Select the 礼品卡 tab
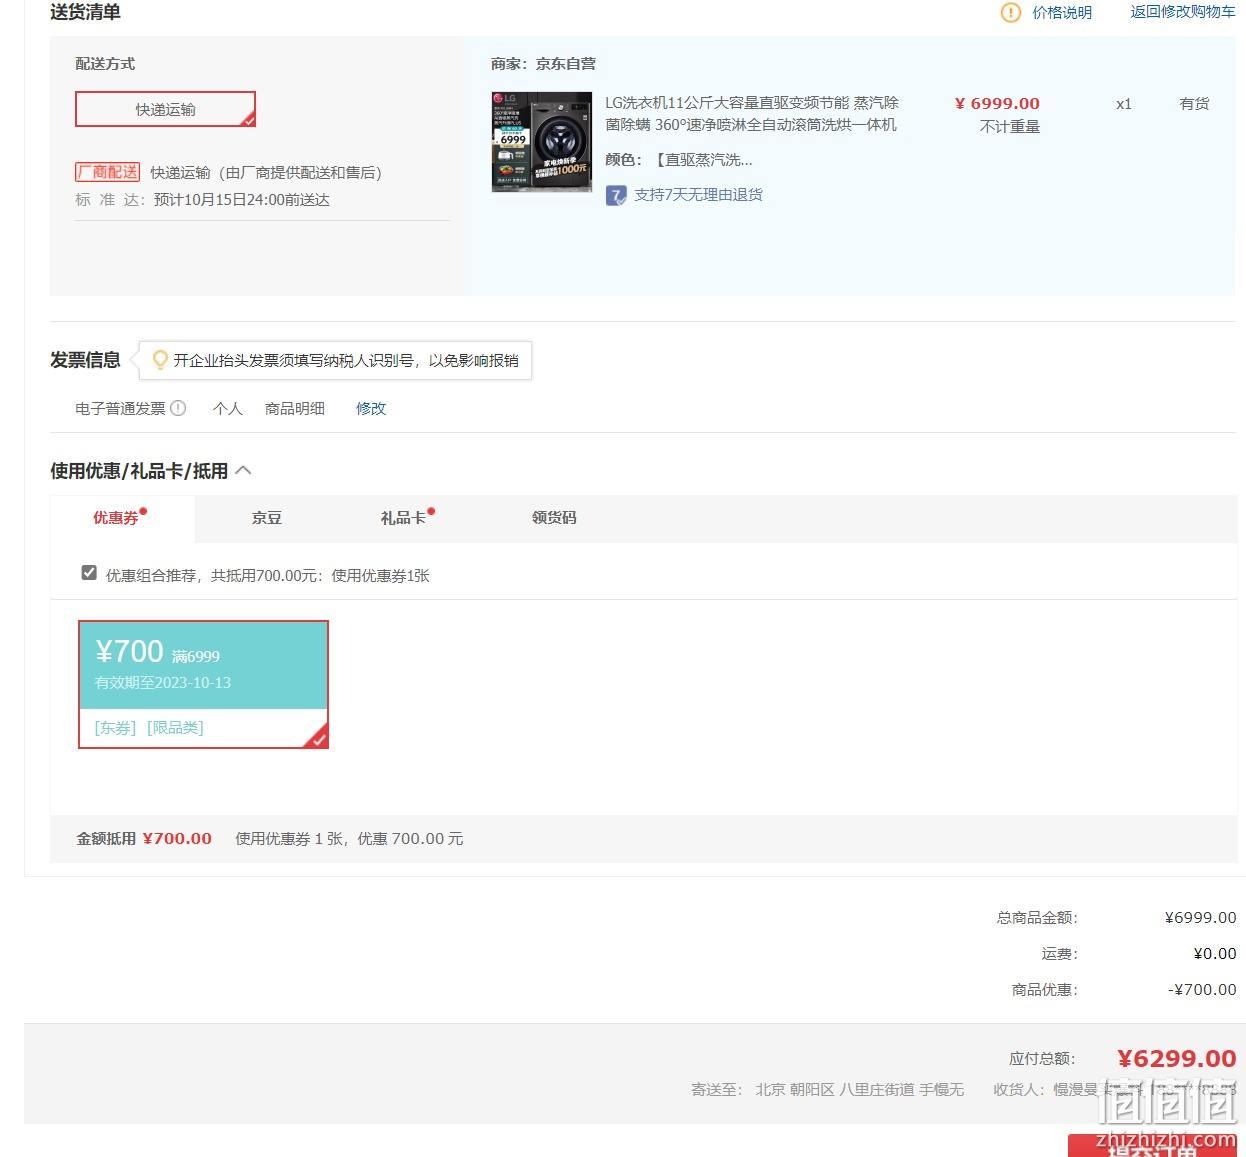1246x1157 pixels. tap(404, 518)
